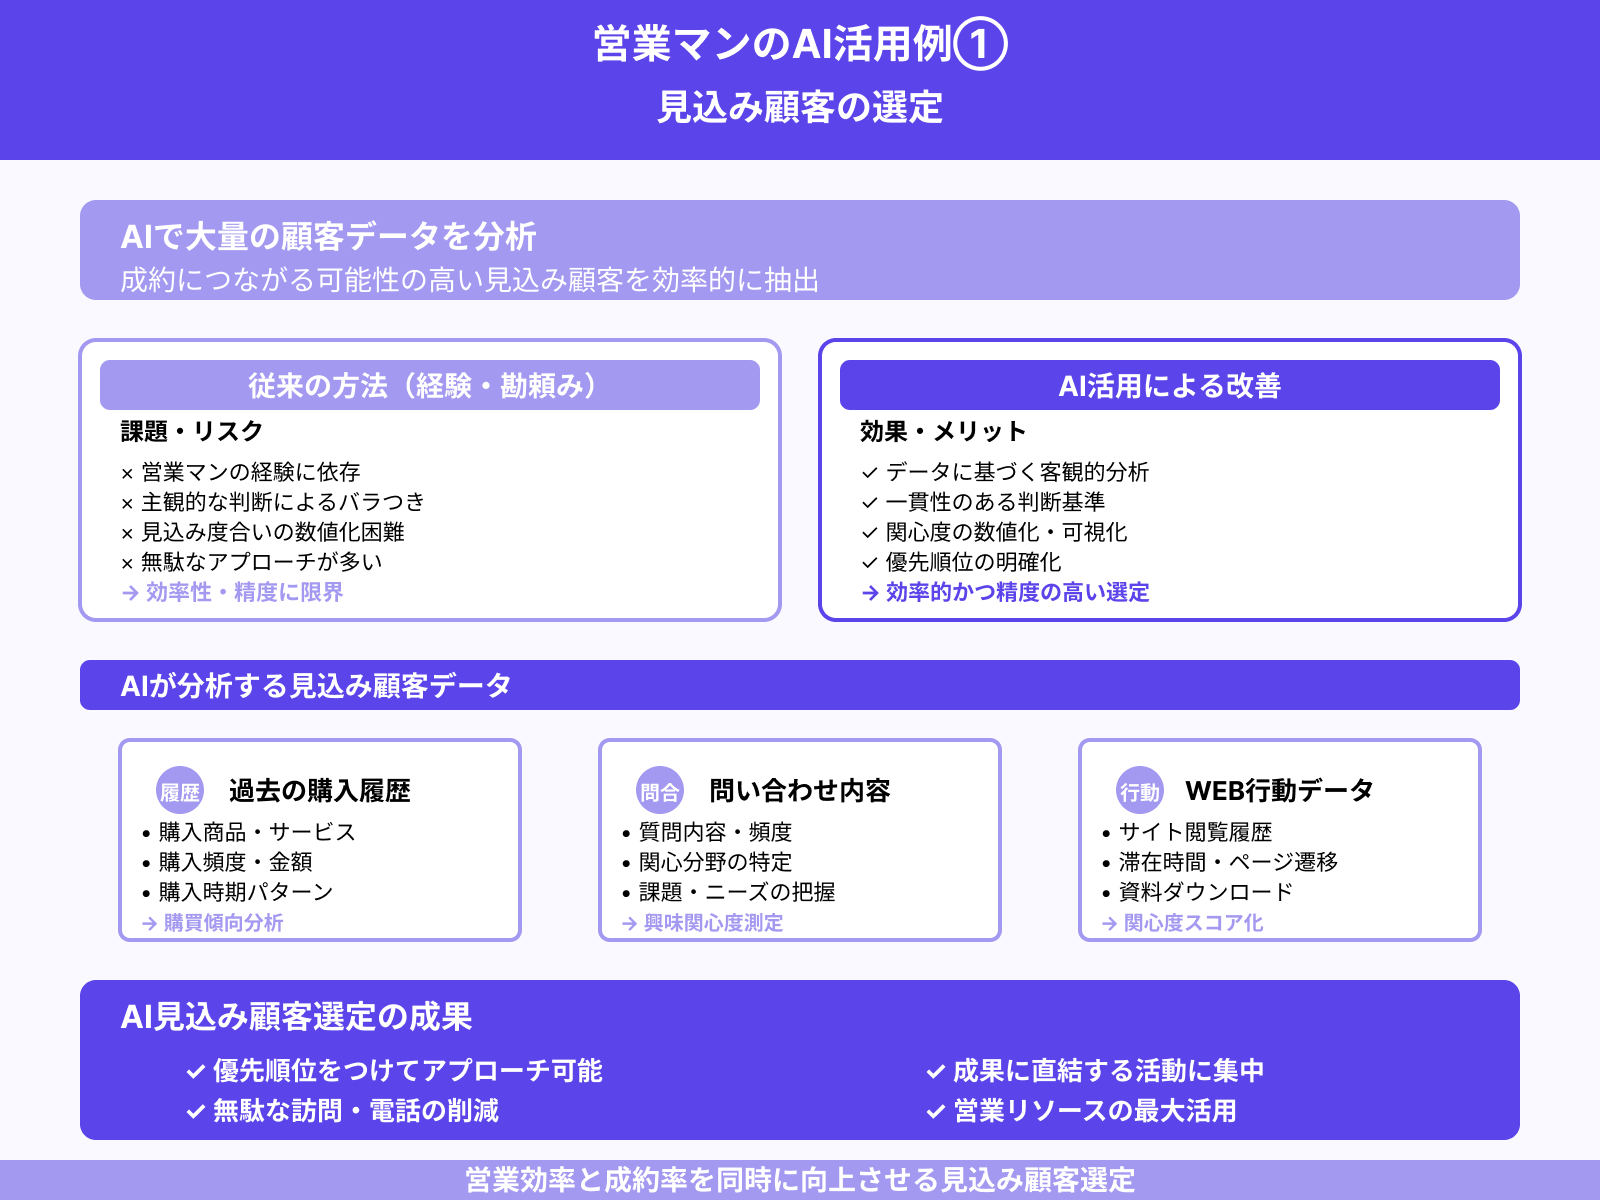Click the 効率的かつ精度の高い選定 conclusion text
Screen dimensions: 1600x1200
click(1018, 593)
